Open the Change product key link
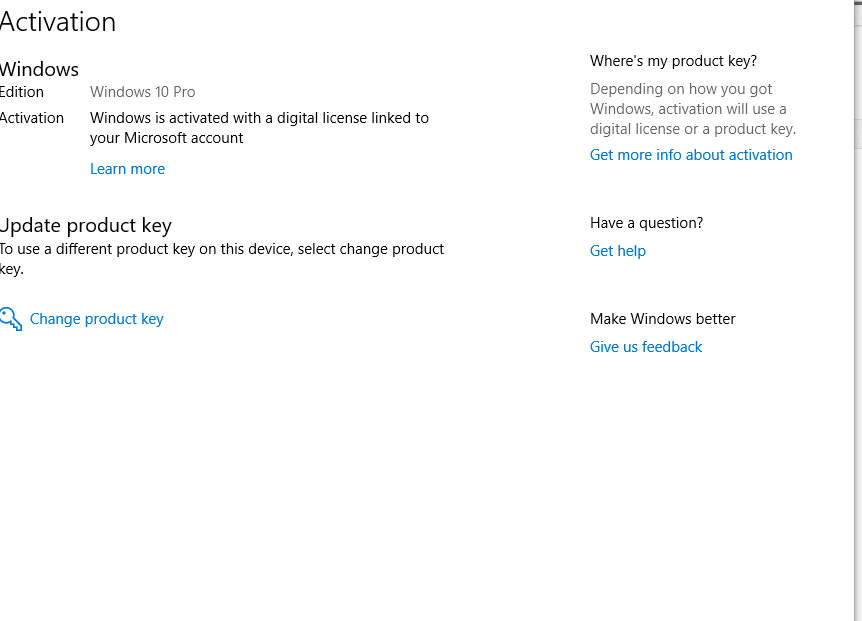This screenshot has height=621, width=862. (x=97, y=319)
